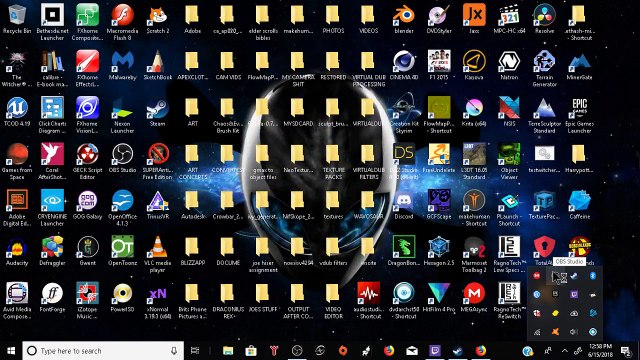Open the TEXTURE PACKS folder
640x360 pixels.
click(333, 161)
